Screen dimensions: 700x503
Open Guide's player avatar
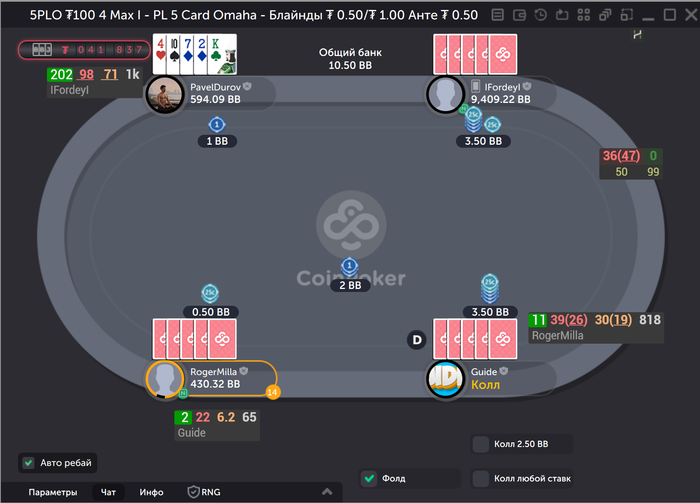point(445,378)
